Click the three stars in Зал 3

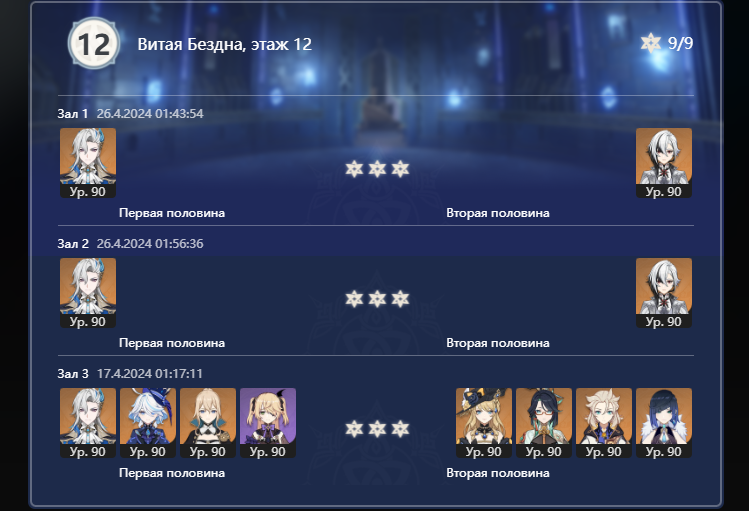(377, 429)
